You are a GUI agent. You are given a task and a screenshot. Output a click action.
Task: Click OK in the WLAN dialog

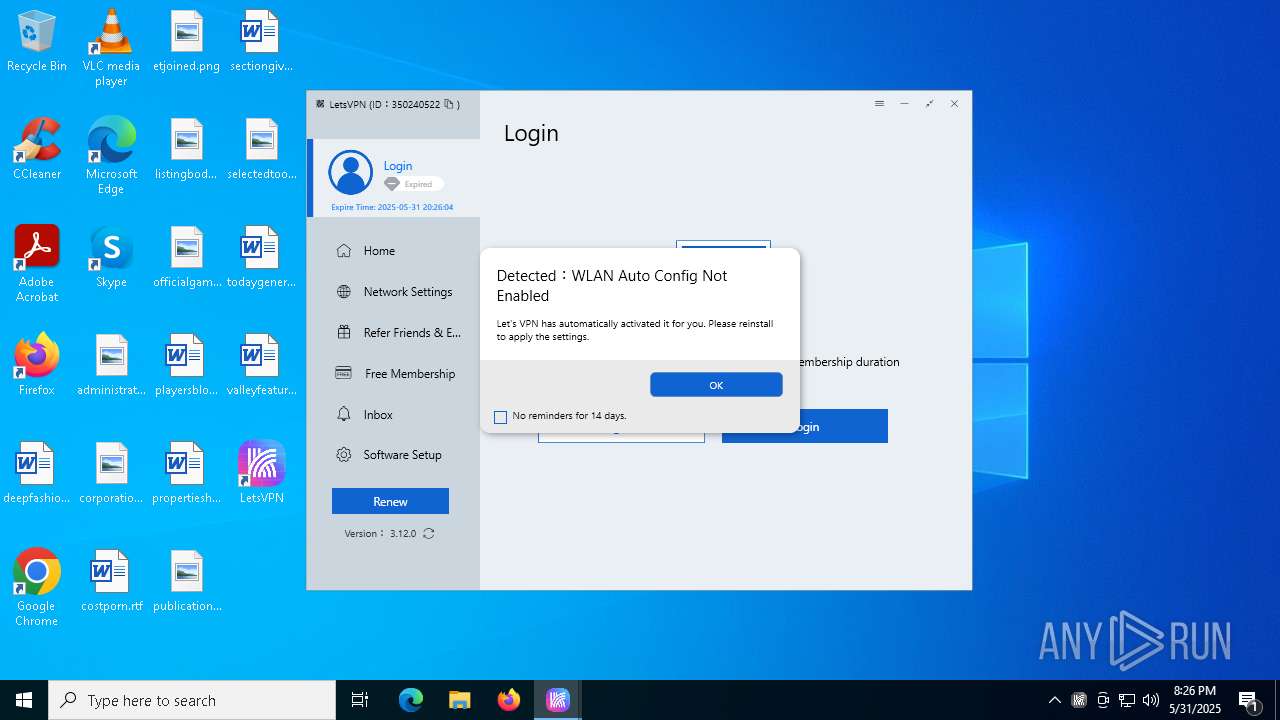click(x=716, y=385)
